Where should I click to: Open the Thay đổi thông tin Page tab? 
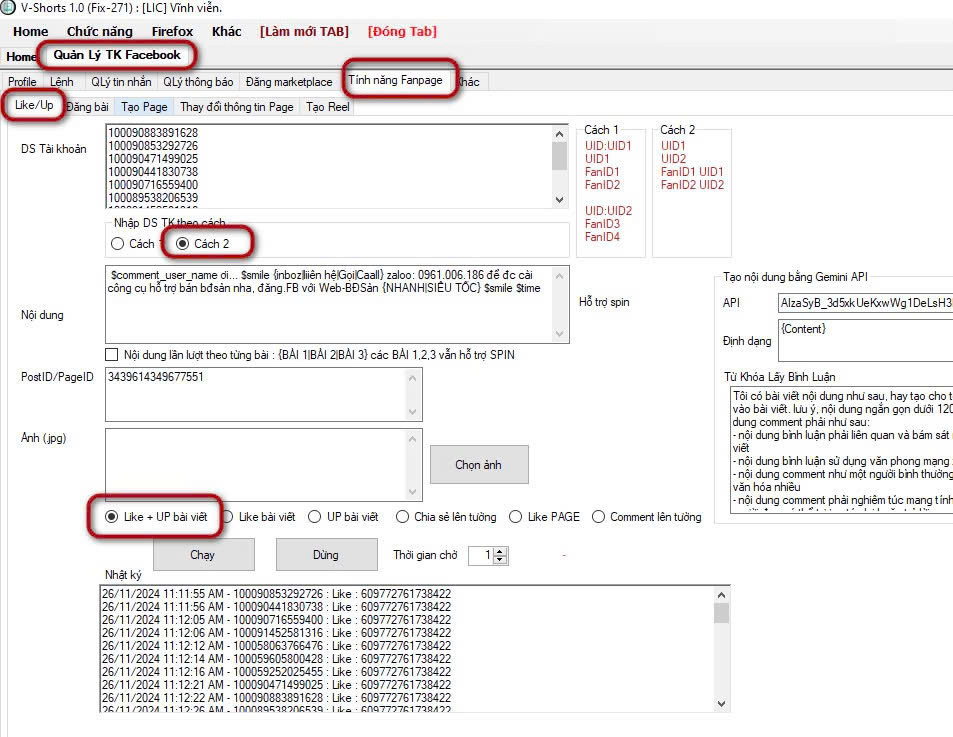(x=236, y=107)
